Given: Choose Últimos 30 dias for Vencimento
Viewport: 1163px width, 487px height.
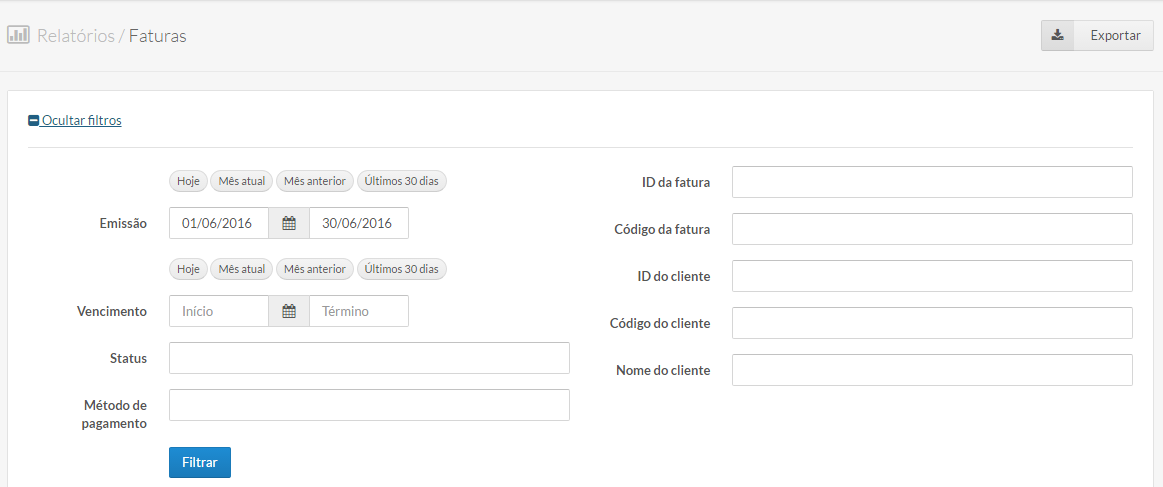Looking at the screenshot, I should click(403, 269).
